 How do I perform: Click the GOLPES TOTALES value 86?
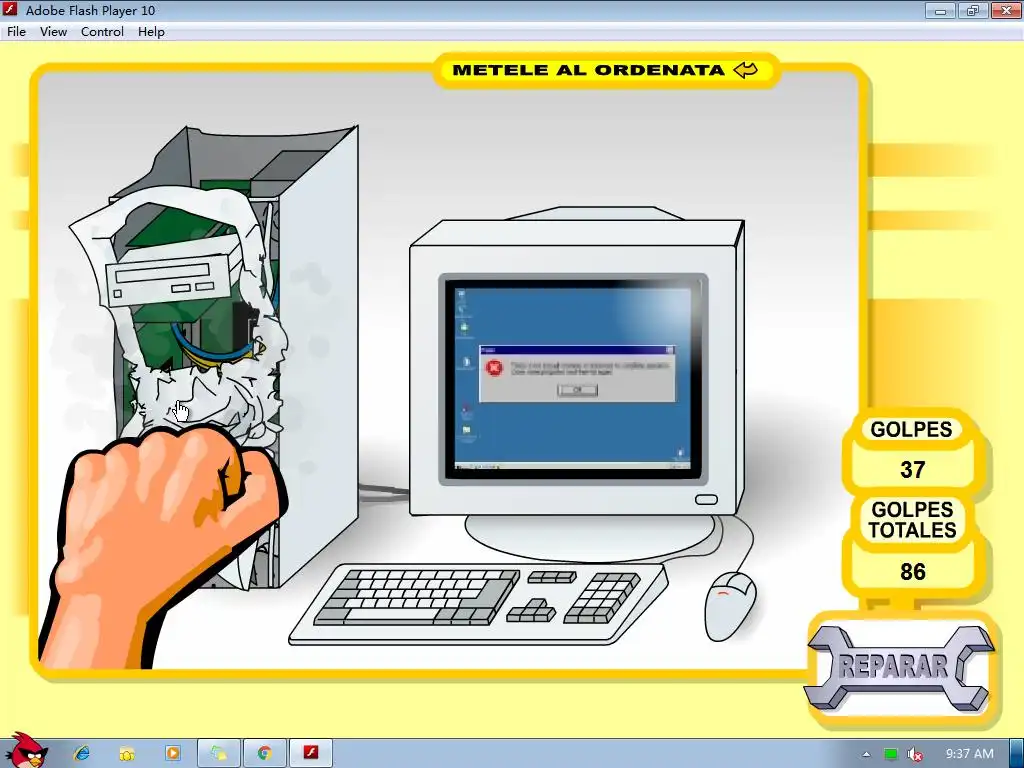pos(912,571)
